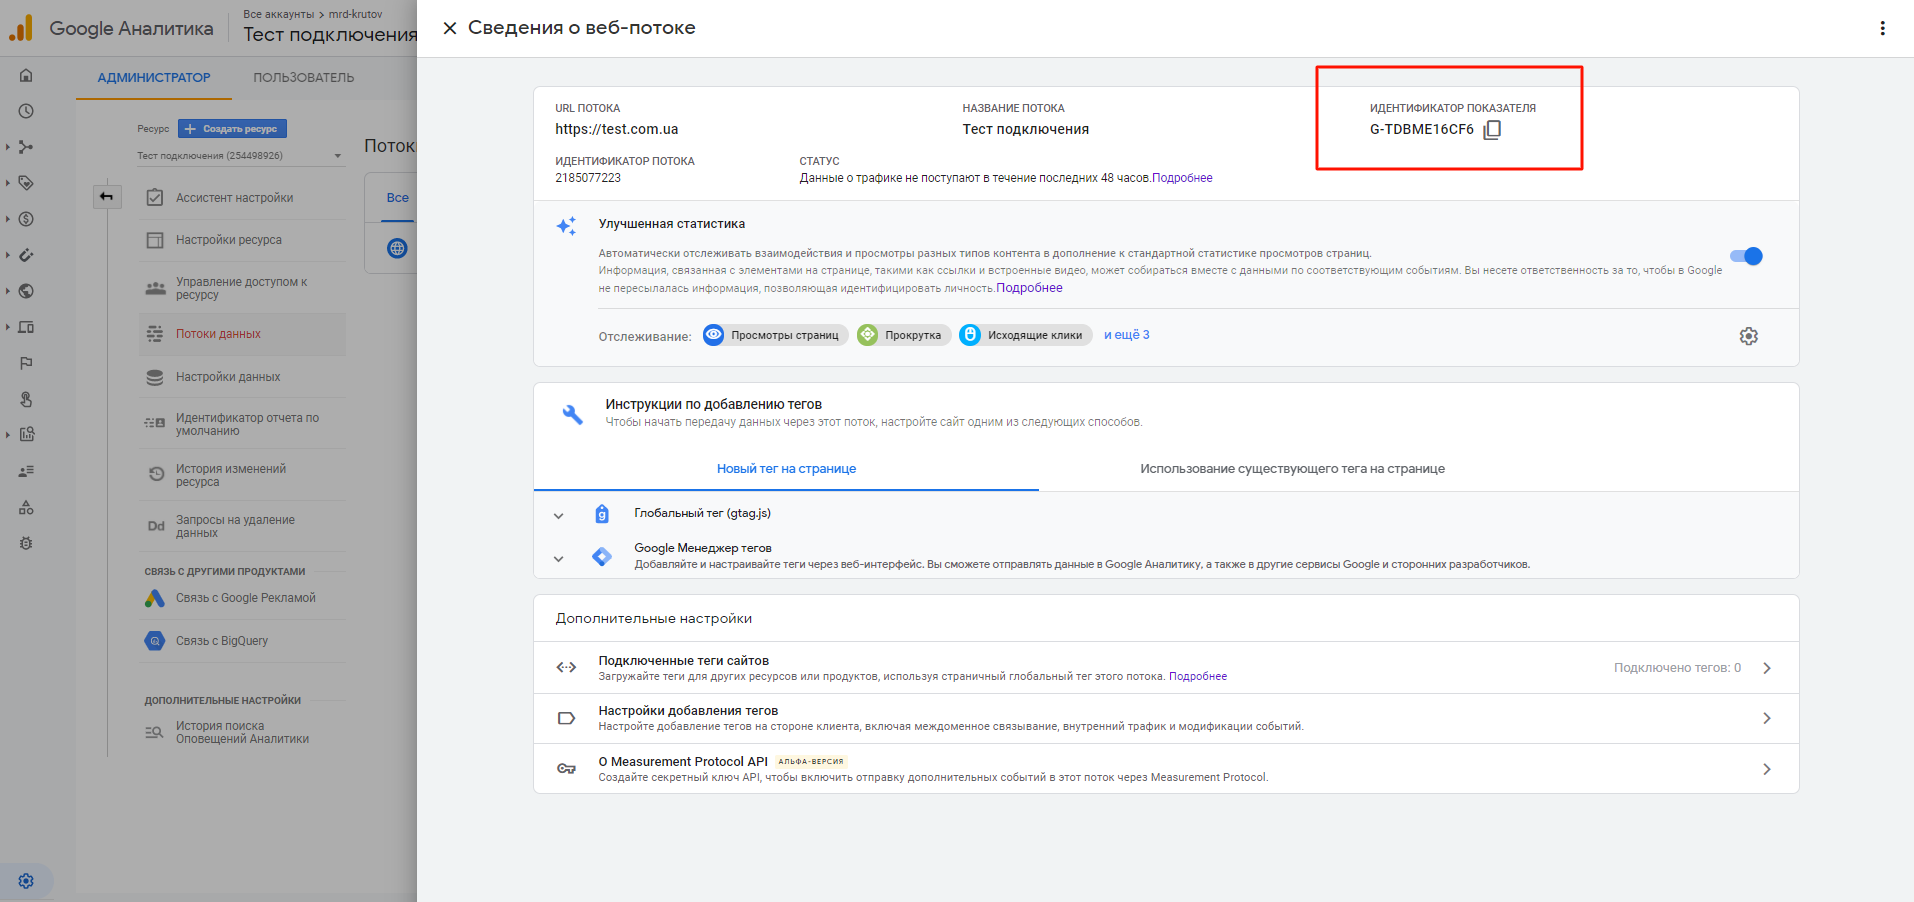Image resolution: width=1914 pixels, height=902 pixels.
Task: Click the Global site tag gtag.js icon
Action: tap(602, 514)
